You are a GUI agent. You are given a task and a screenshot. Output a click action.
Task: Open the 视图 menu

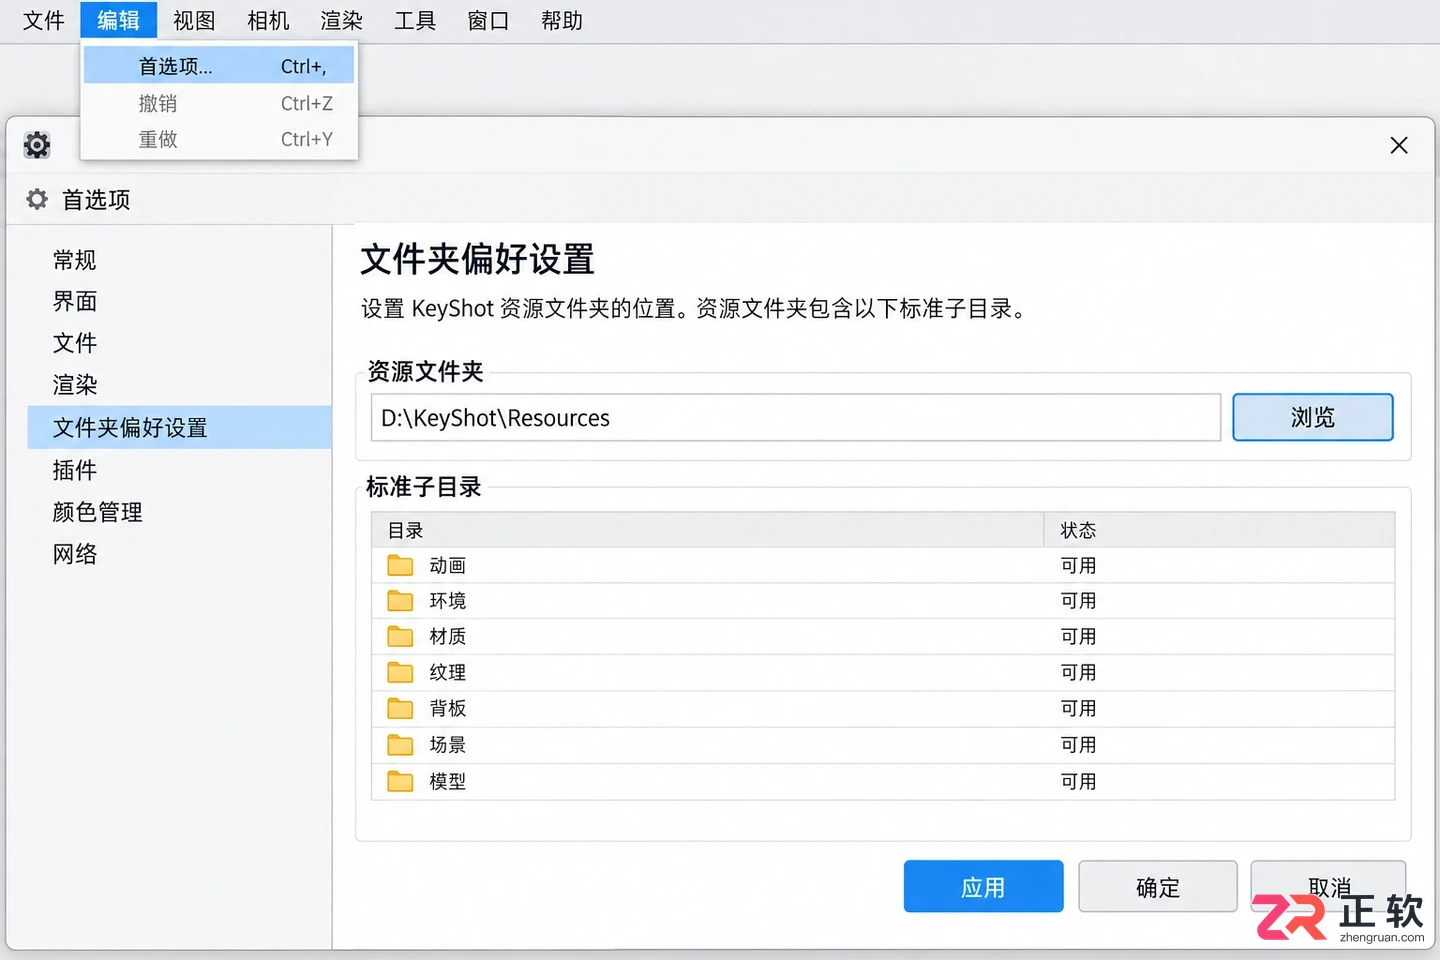tap(194, 20)
